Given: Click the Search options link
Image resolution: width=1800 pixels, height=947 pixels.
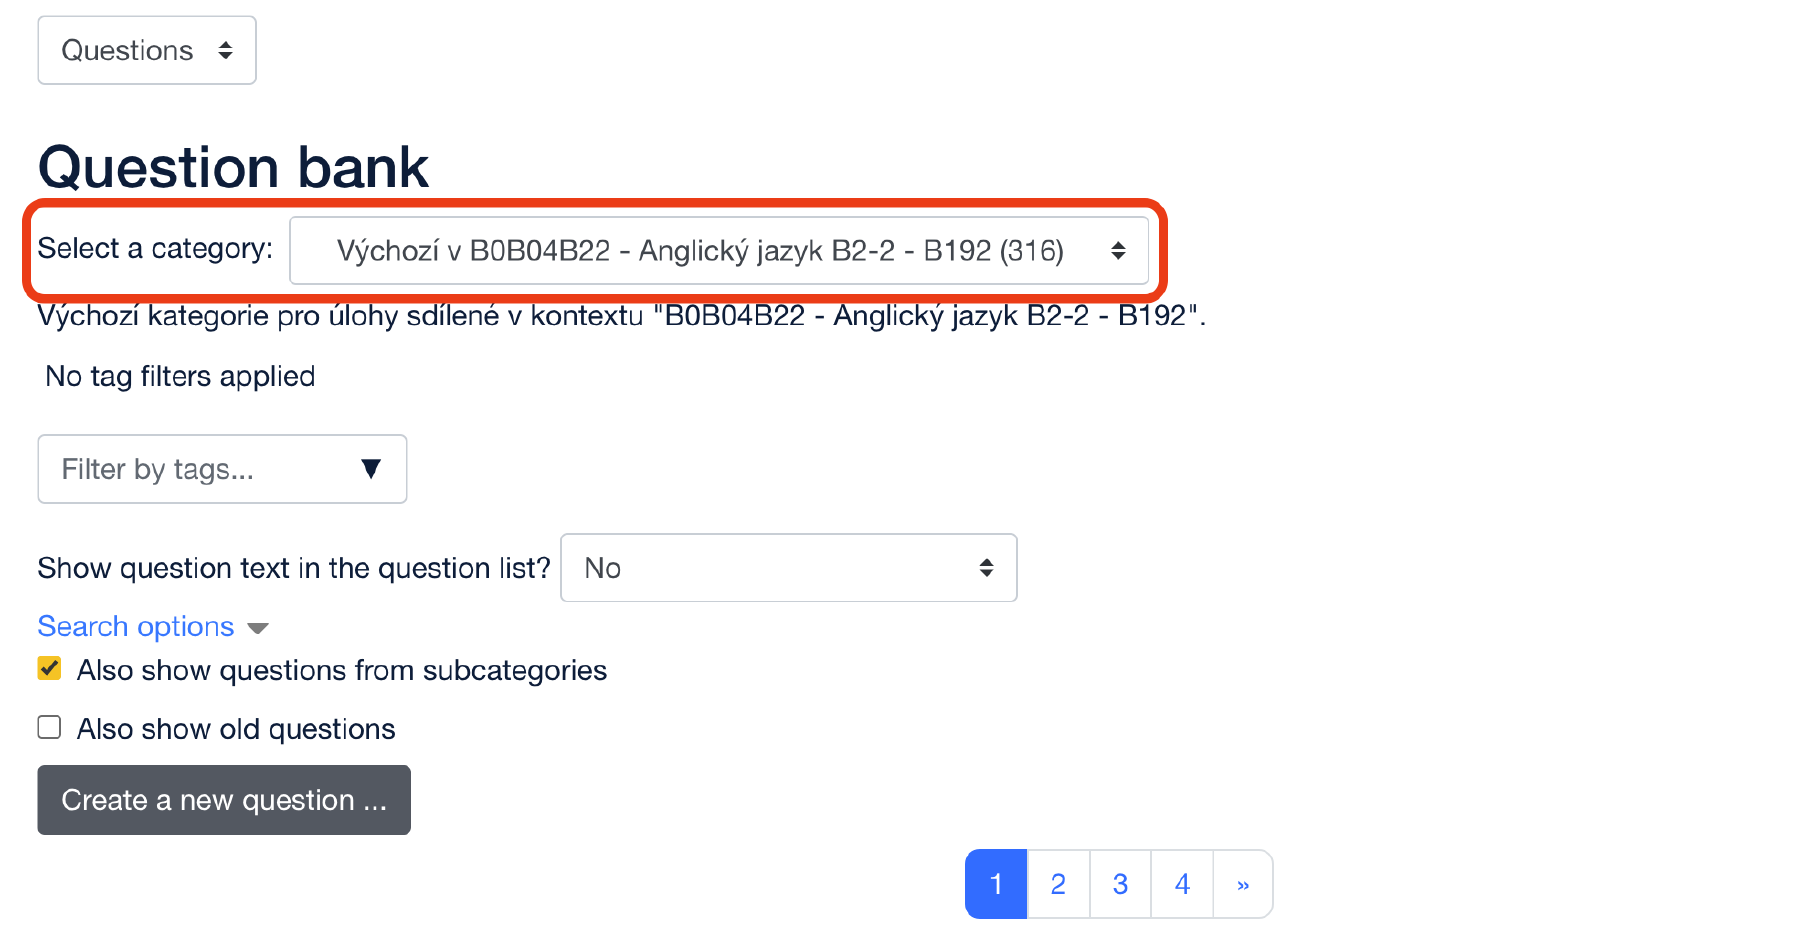Looking at the screenshot, I should (x=136, y=626).
